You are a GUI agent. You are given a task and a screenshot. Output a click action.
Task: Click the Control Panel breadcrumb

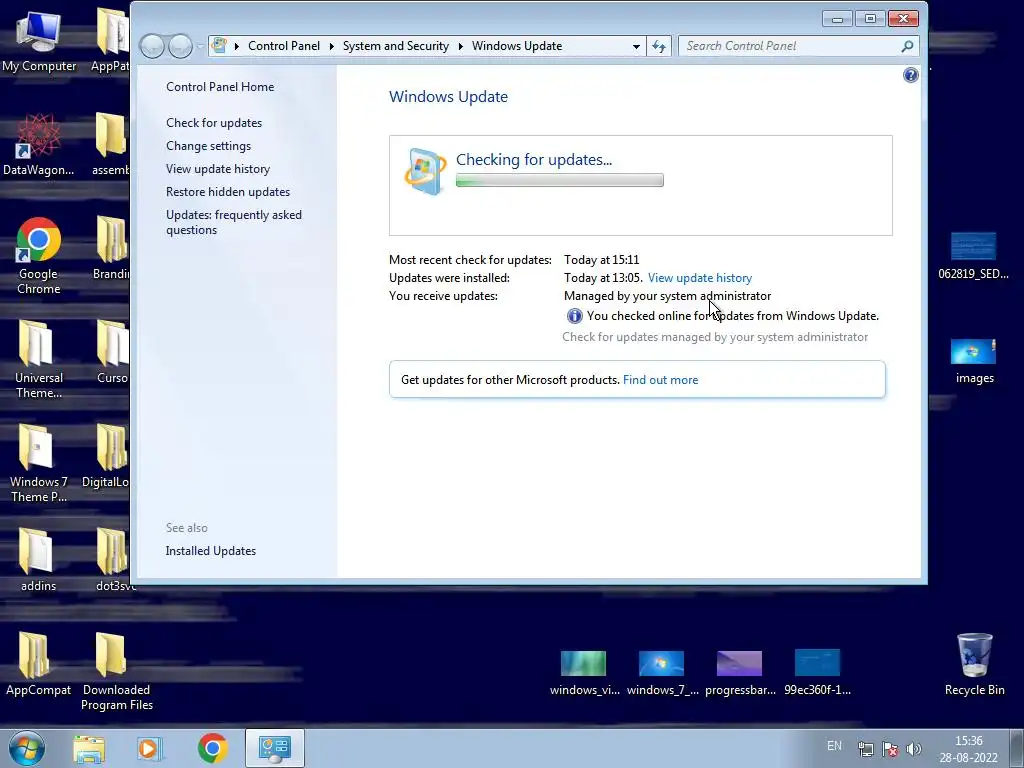pos(284,46)
